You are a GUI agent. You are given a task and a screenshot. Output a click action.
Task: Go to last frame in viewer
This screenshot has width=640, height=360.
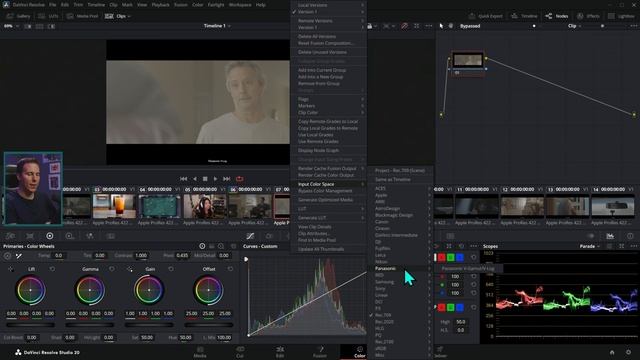(227, 179)
